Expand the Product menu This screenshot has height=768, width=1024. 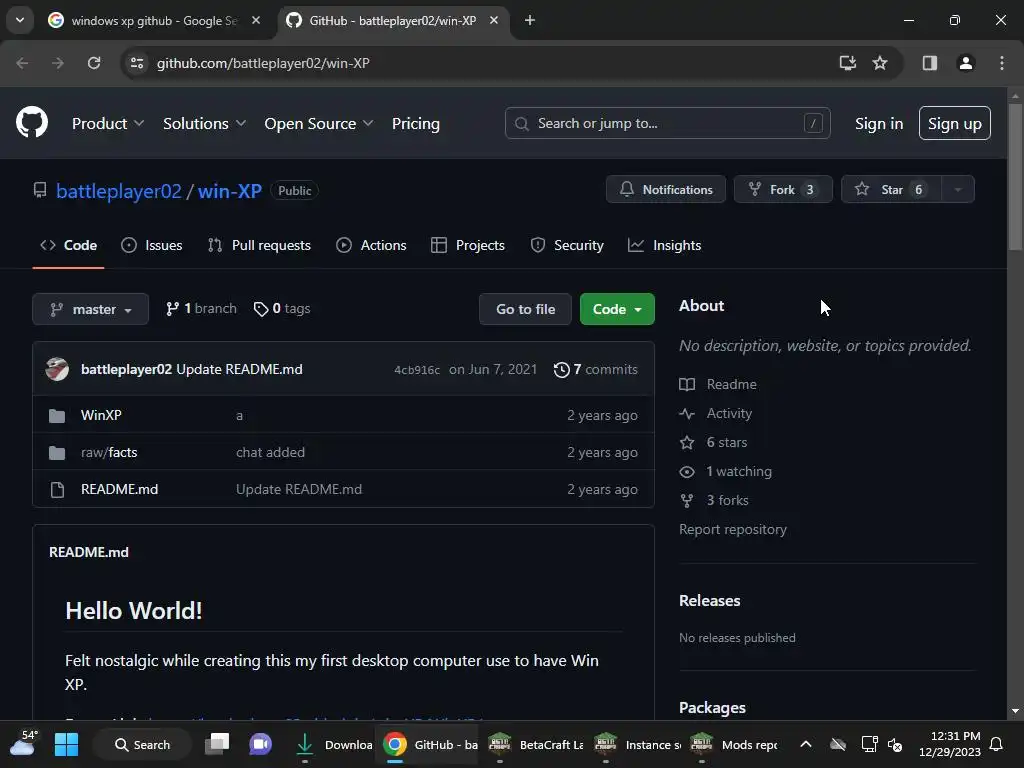(x=108, y=123)
